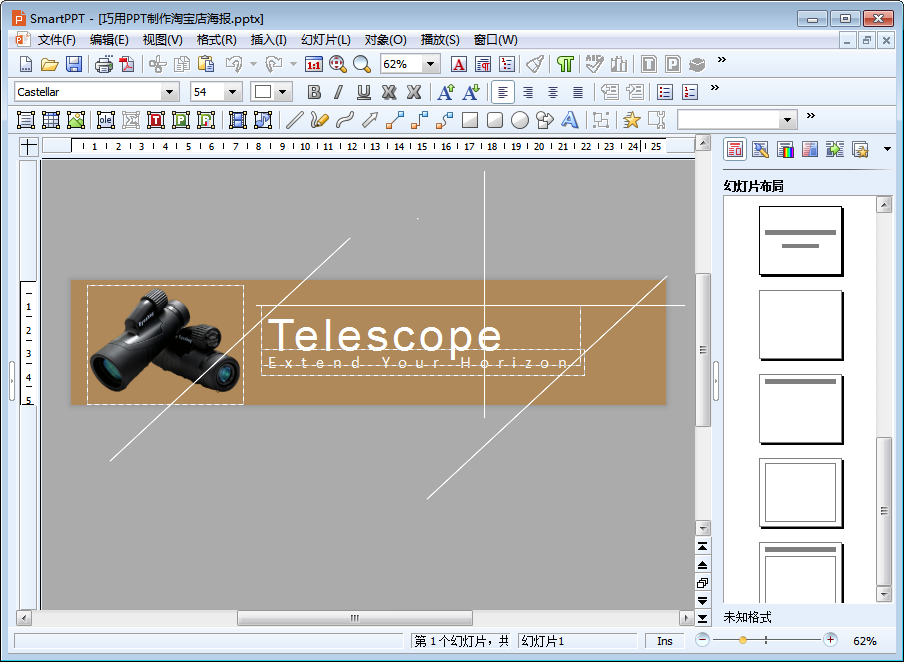Insert a picture frame icon

(76, 120)
